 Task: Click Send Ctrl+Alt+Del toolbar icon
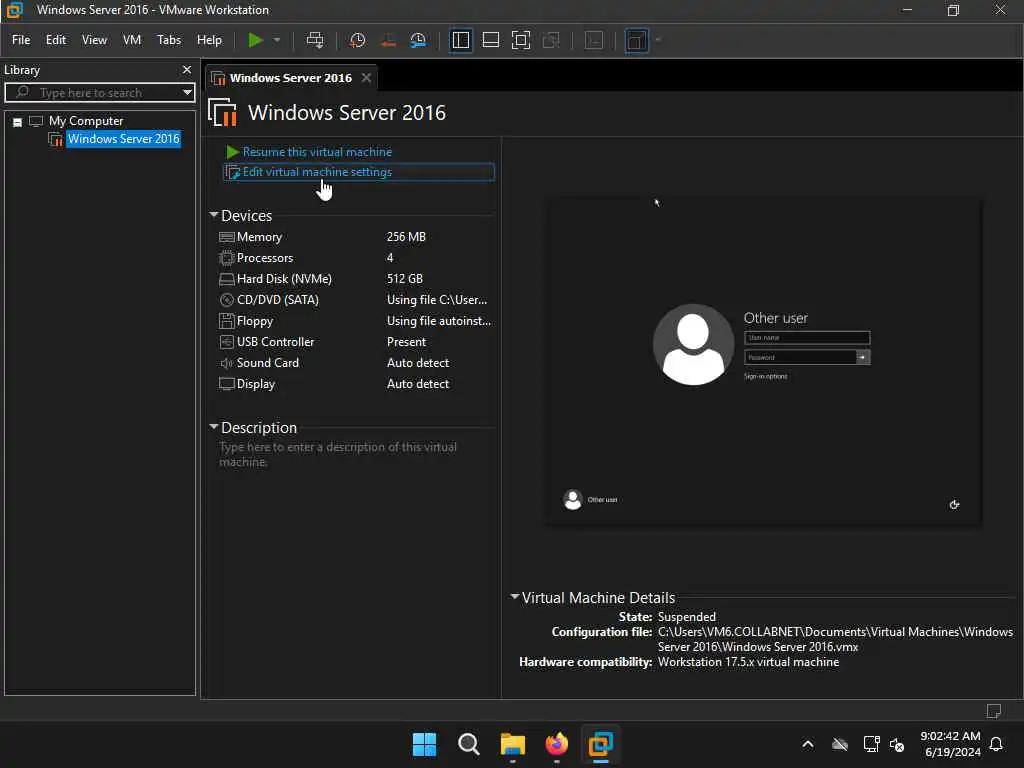pos(315,40)
